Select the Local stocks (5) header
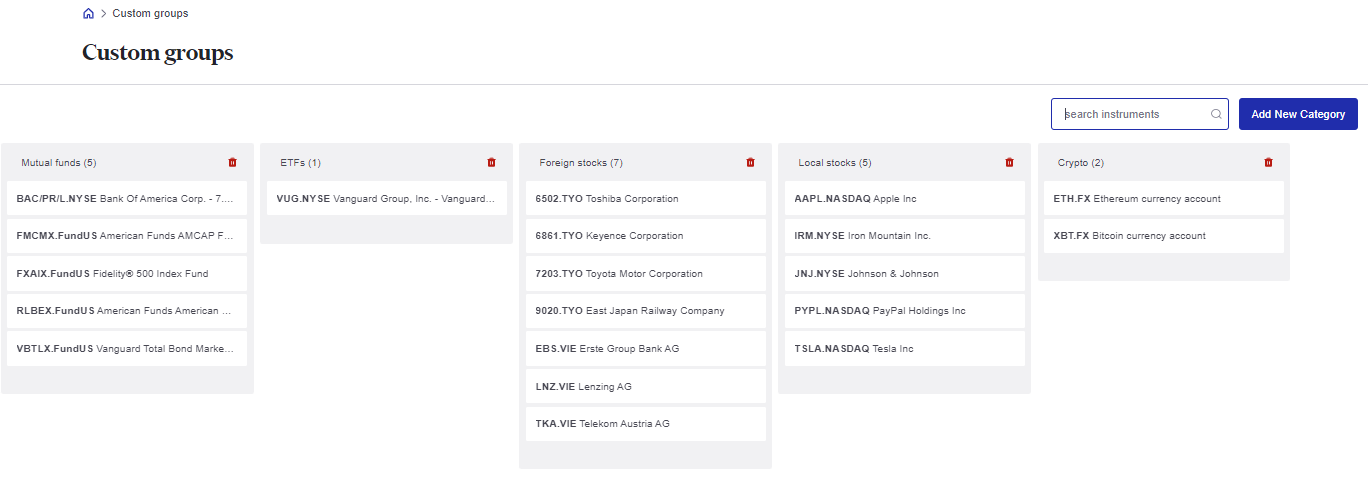This screenshot has height=485, width=1368. pyautogui.click(x=835, y=162)
